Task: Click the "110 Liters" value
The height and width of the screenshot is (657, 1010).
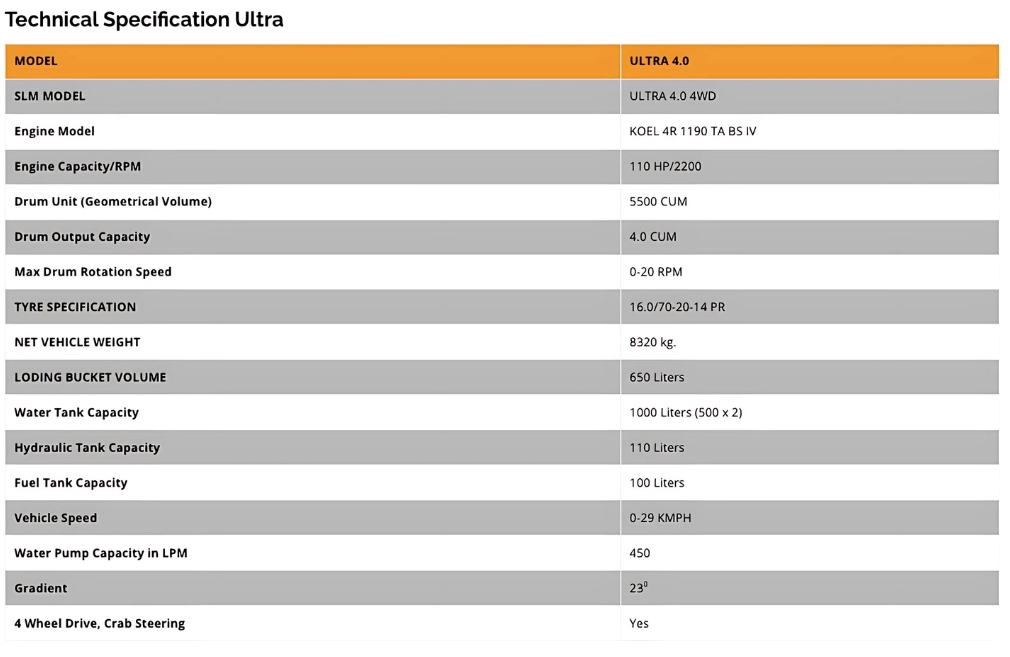Action: point(656,448)
